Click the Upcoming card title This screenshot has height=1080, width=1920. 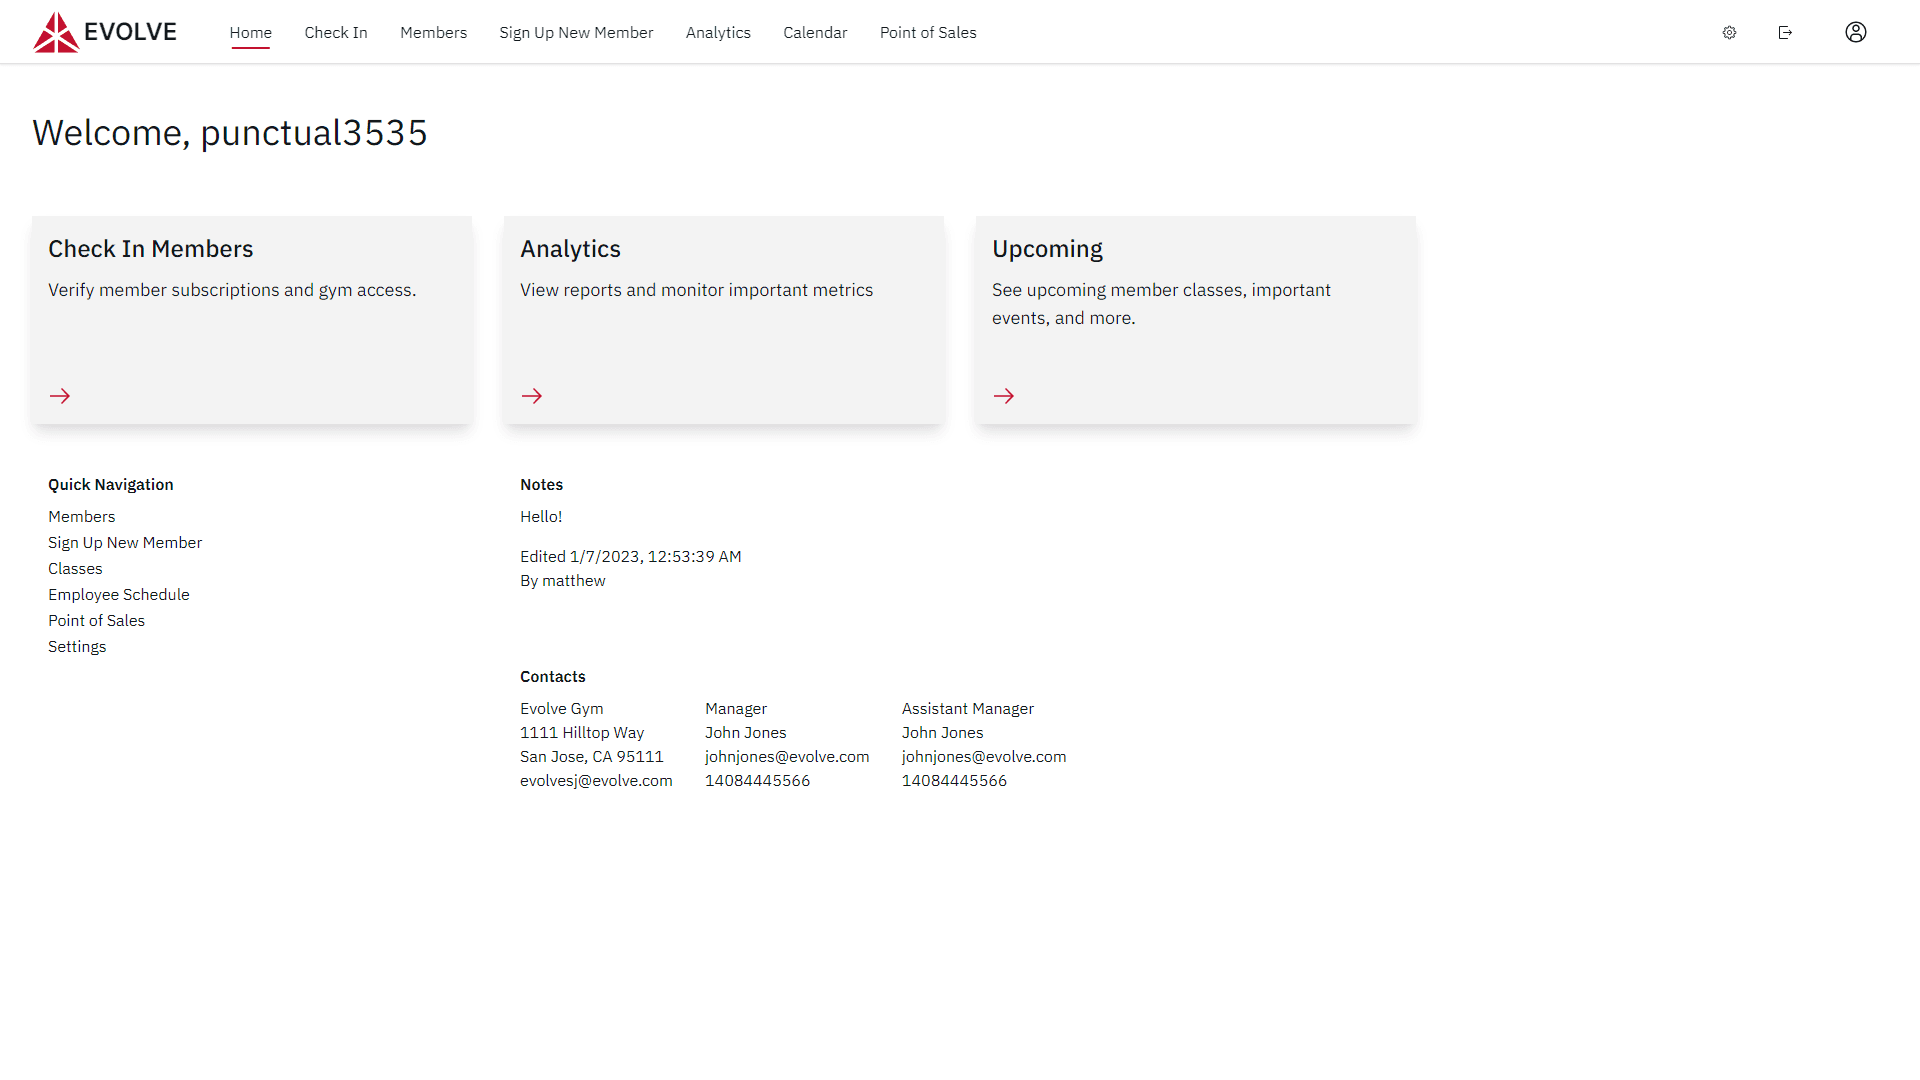pos(1047,249)
